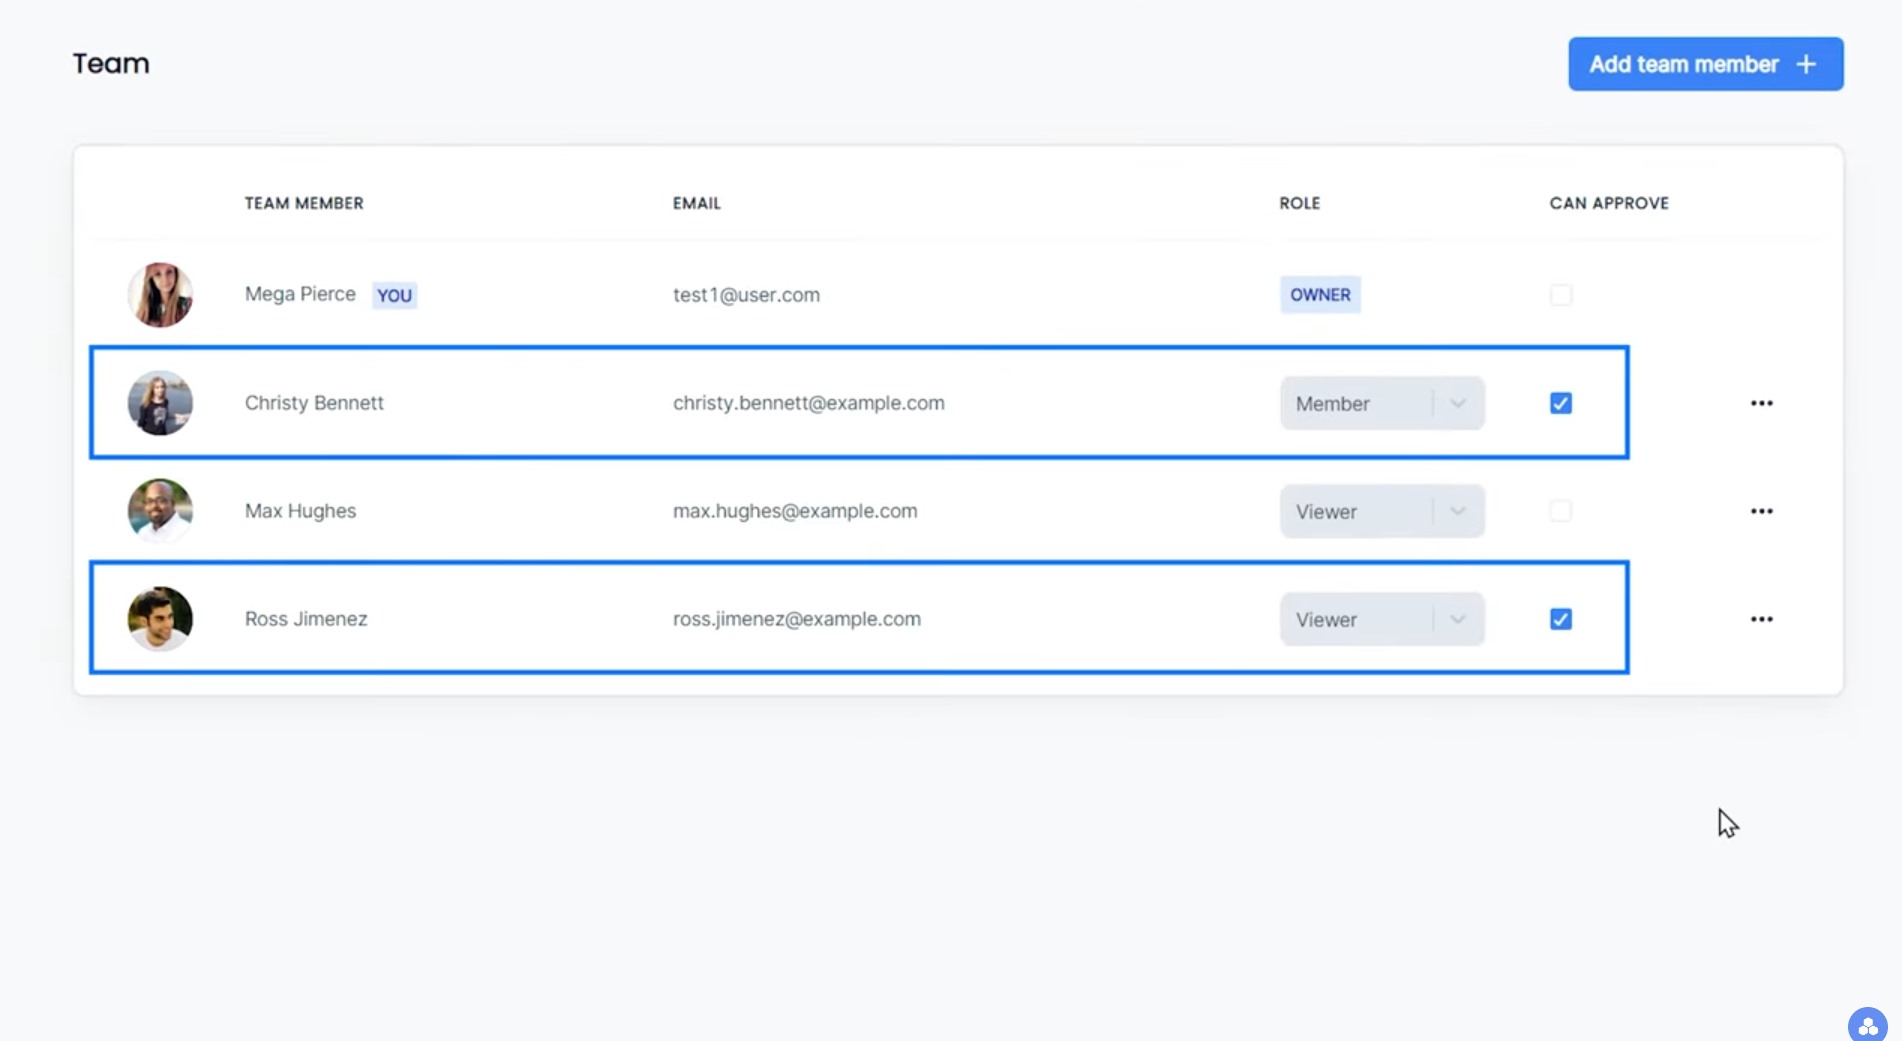Uncheck Can Approve for Ross Jimenez
Viewport: 1902px width, 1041px height.
[1560, 619]
